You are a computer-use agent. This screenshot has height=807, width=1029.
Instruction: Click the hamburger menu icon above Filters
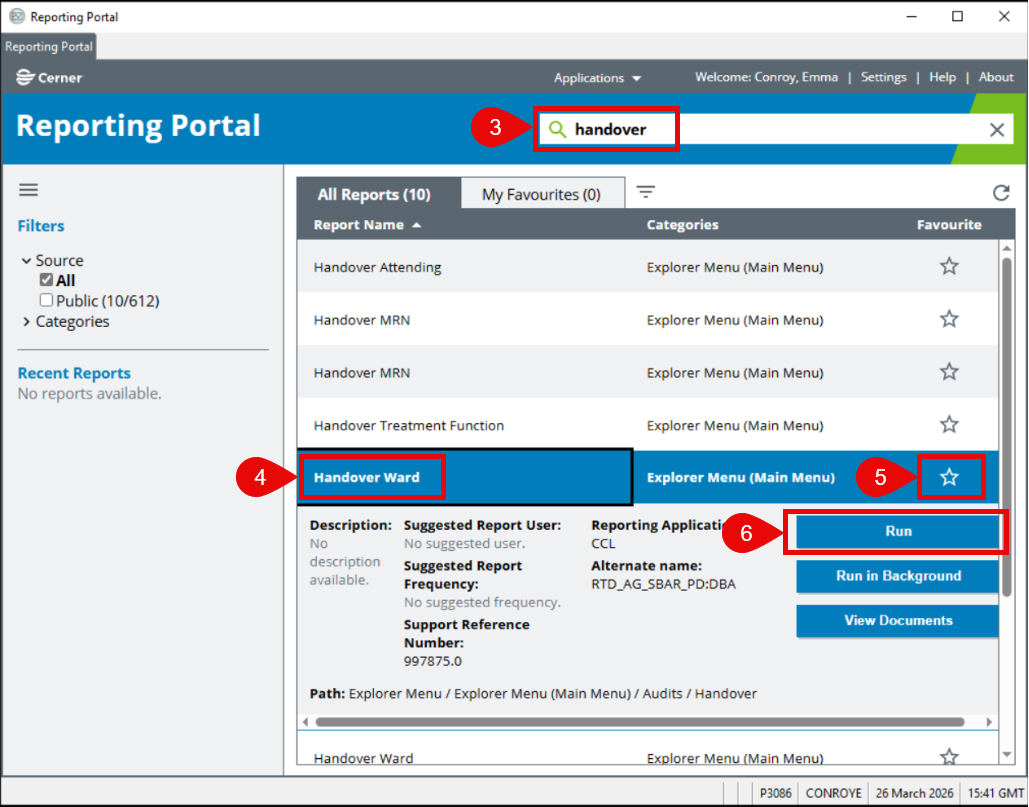tap(28, 190)
